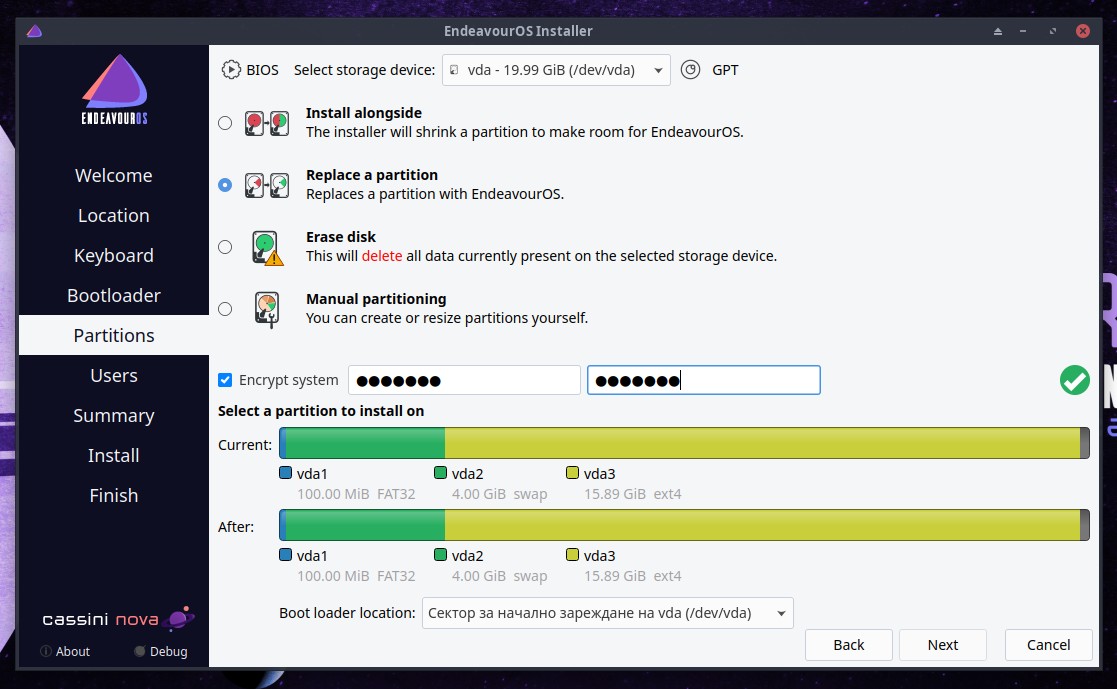Open the Bootloader step in the sidebar
The image size is (1117, 689).
(x=114, y=295)
